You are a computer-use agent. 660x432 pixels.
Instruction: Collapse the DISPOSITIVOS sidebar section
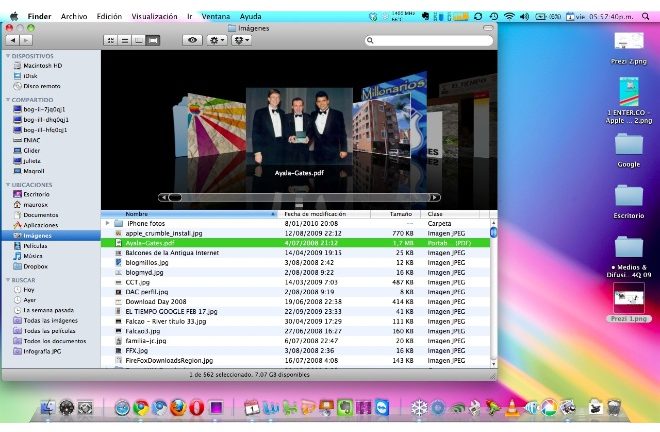click(8, 56)
